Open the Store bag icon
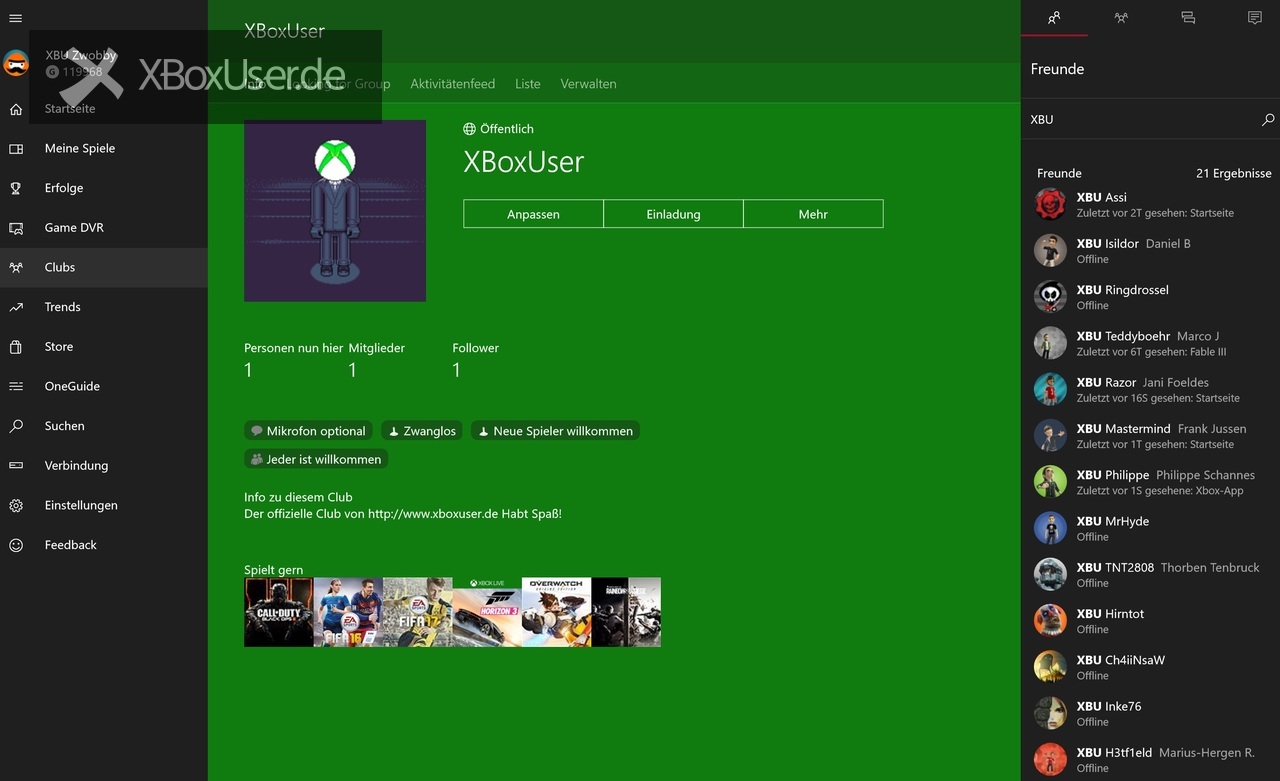 16,347
